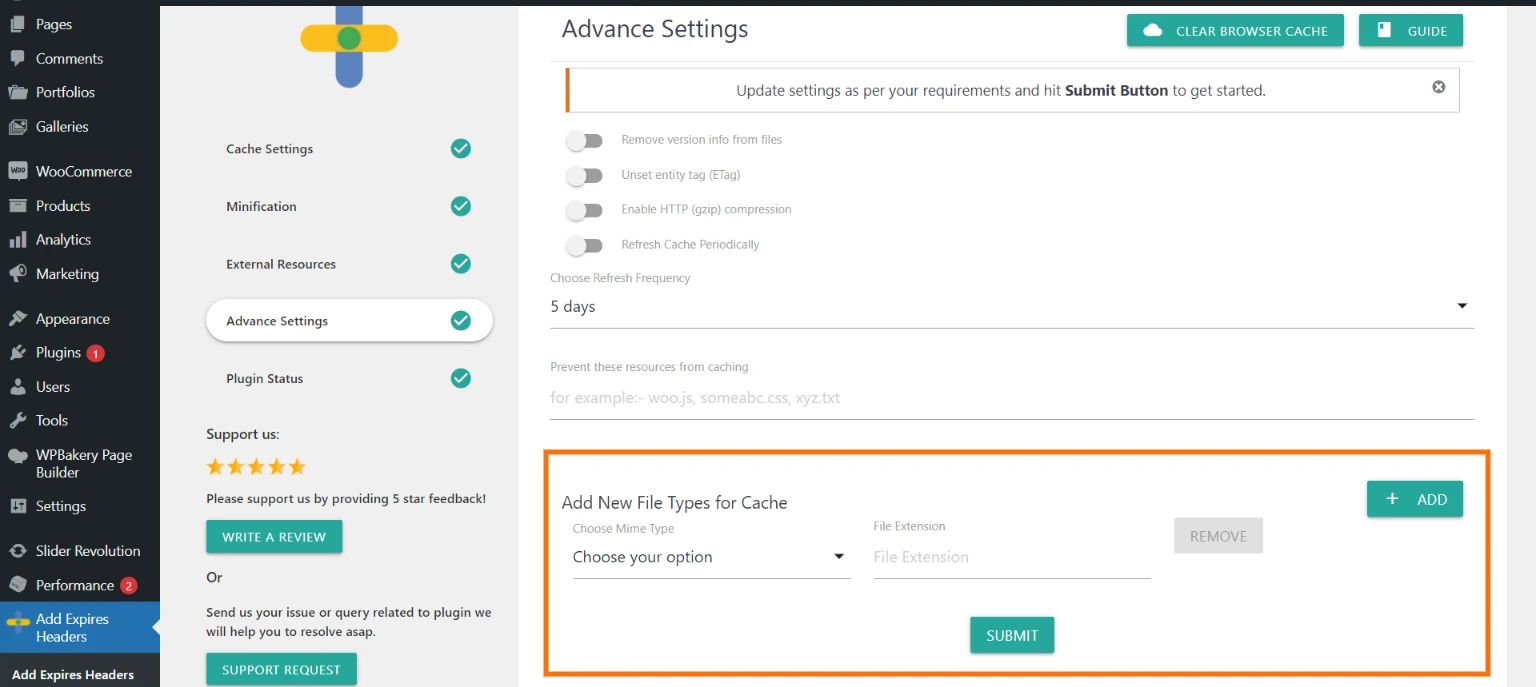Click the Slider Revolution refresh icon
Viewport: 1536px width, 687px height.
tap(17, 551)
